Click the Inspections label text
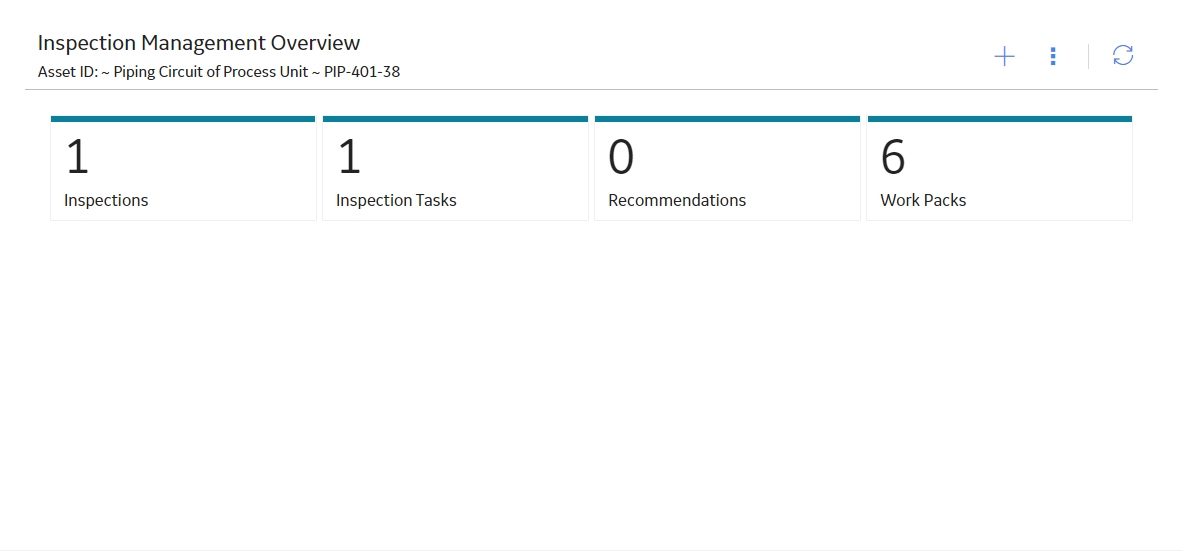 click(106, 201)
